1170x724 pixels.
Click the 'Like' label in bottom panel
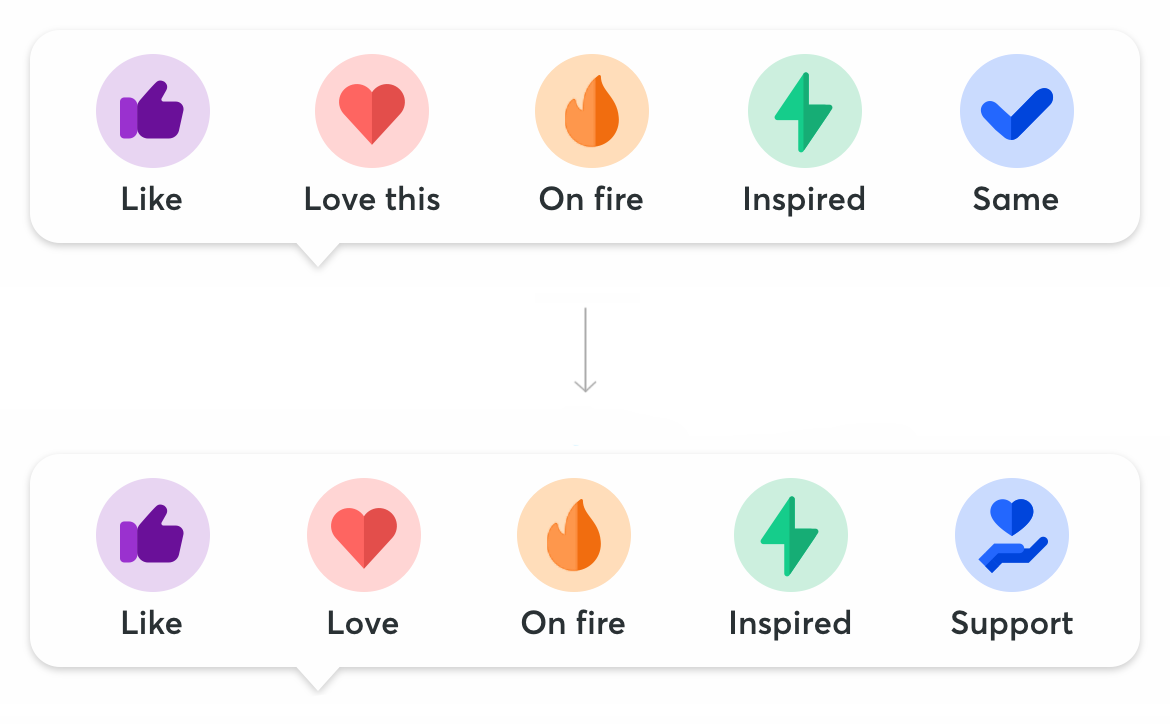[x=151, y=623]
